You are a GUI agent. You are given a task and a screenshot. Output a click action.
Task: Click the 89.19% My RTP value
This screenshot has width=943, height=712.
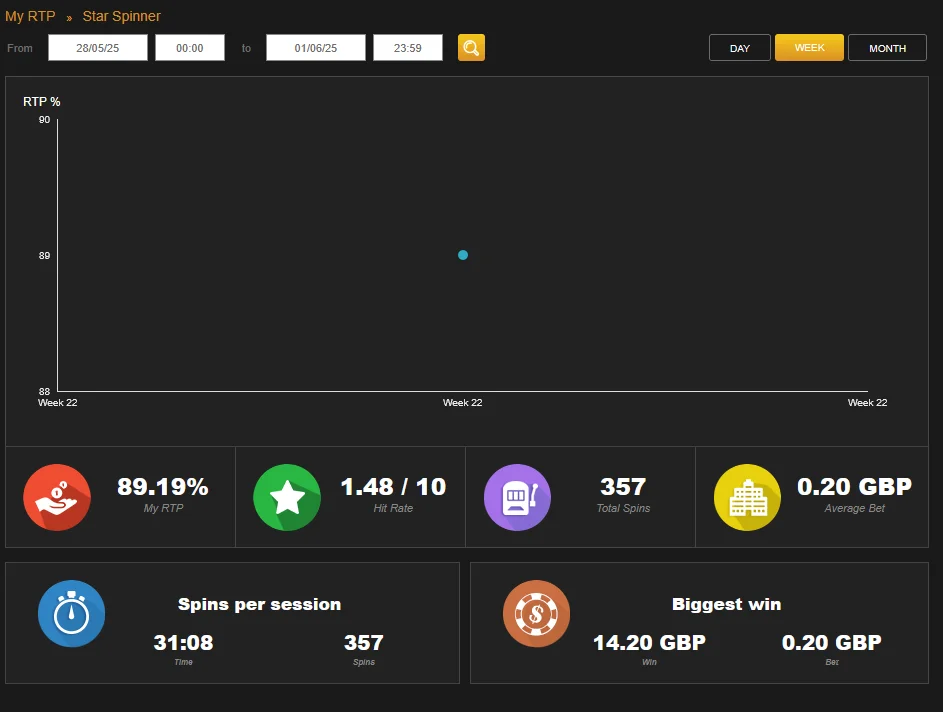(163, 486)
